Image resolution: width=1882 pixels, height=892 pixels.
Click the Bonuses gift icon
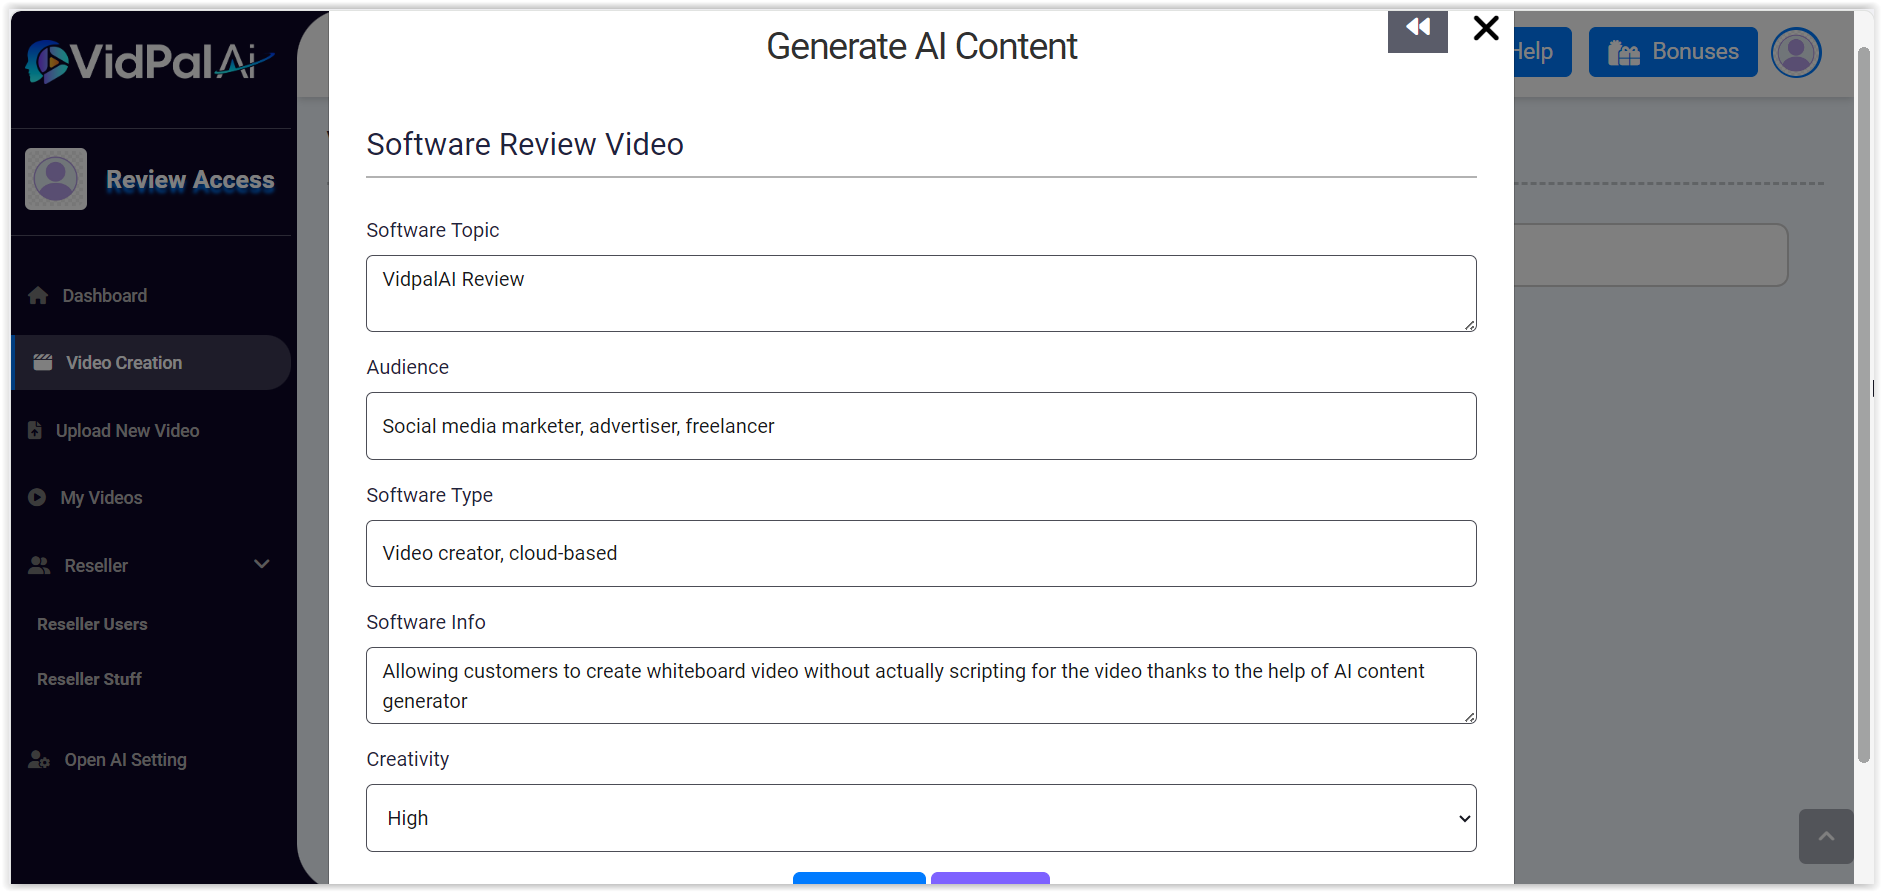click(x=1624, y=53)
